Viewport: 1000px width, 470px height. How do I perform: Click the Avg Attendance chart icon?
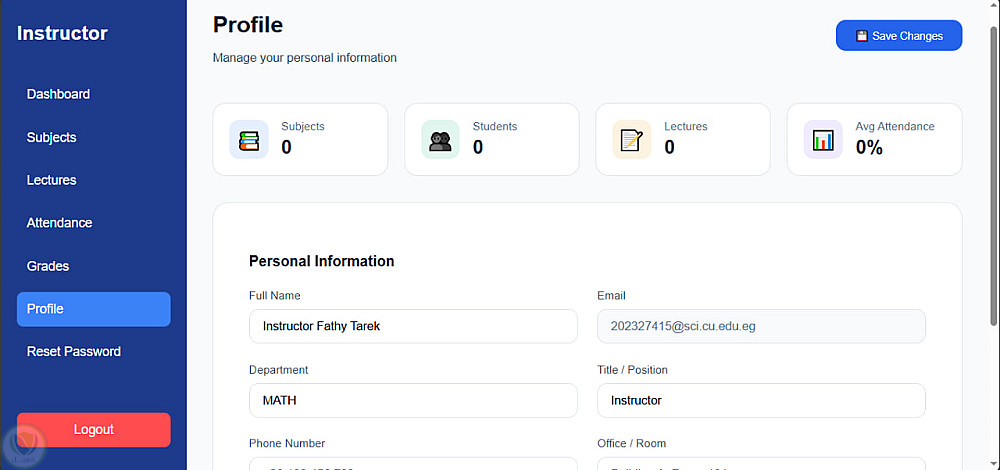tap(823, 140)
